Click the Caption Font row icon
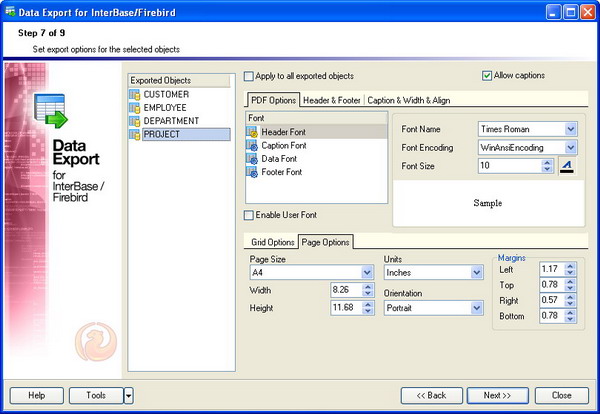 click(x=252, y=145)
